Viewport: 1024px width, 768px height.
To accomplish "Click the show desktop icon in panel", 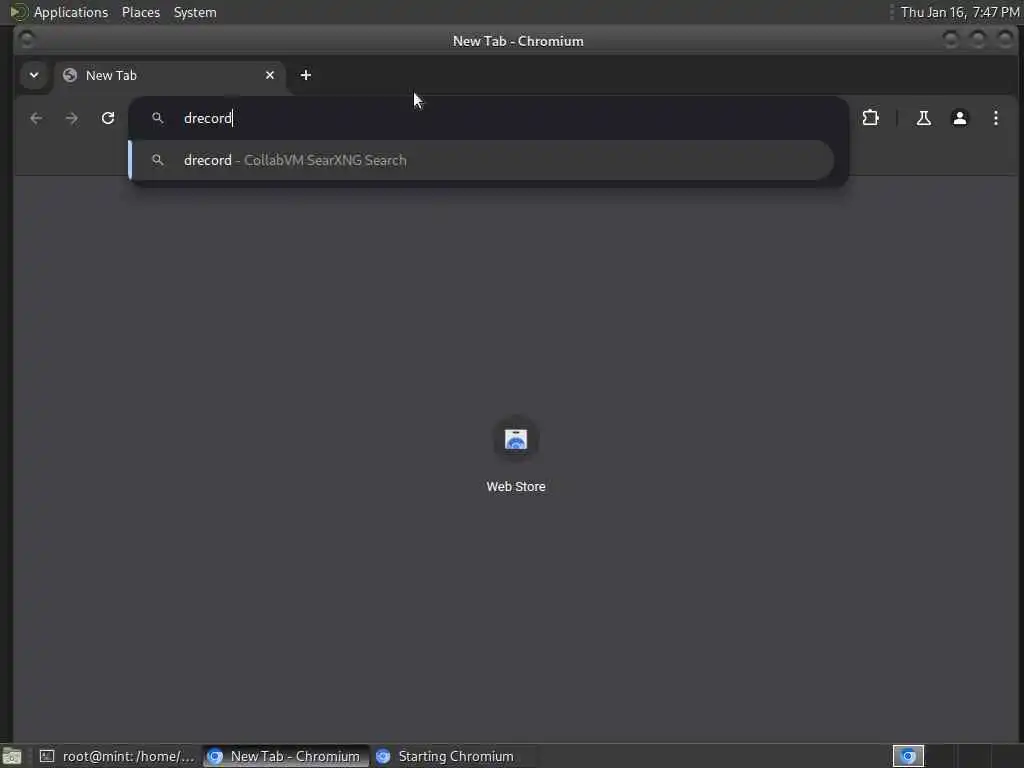I will click(x=12, y=756).
